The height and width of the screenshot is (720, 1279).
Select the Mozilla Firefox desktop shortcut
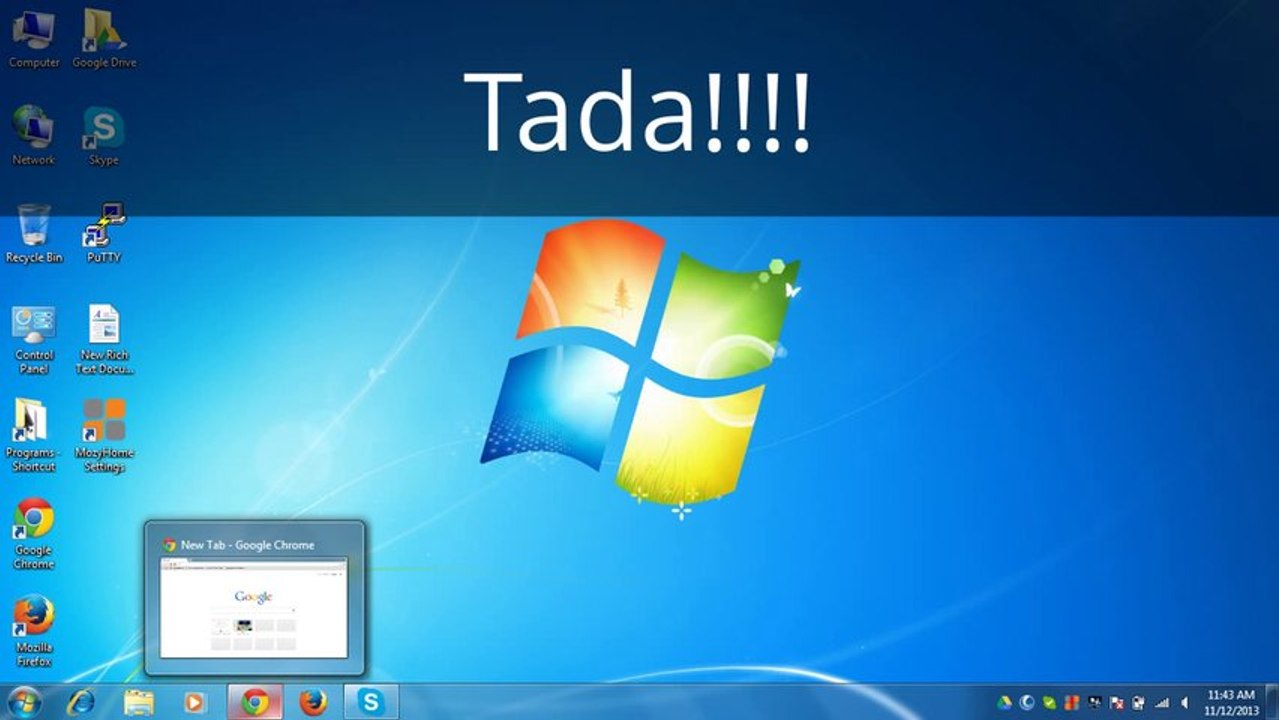point(34,631)
